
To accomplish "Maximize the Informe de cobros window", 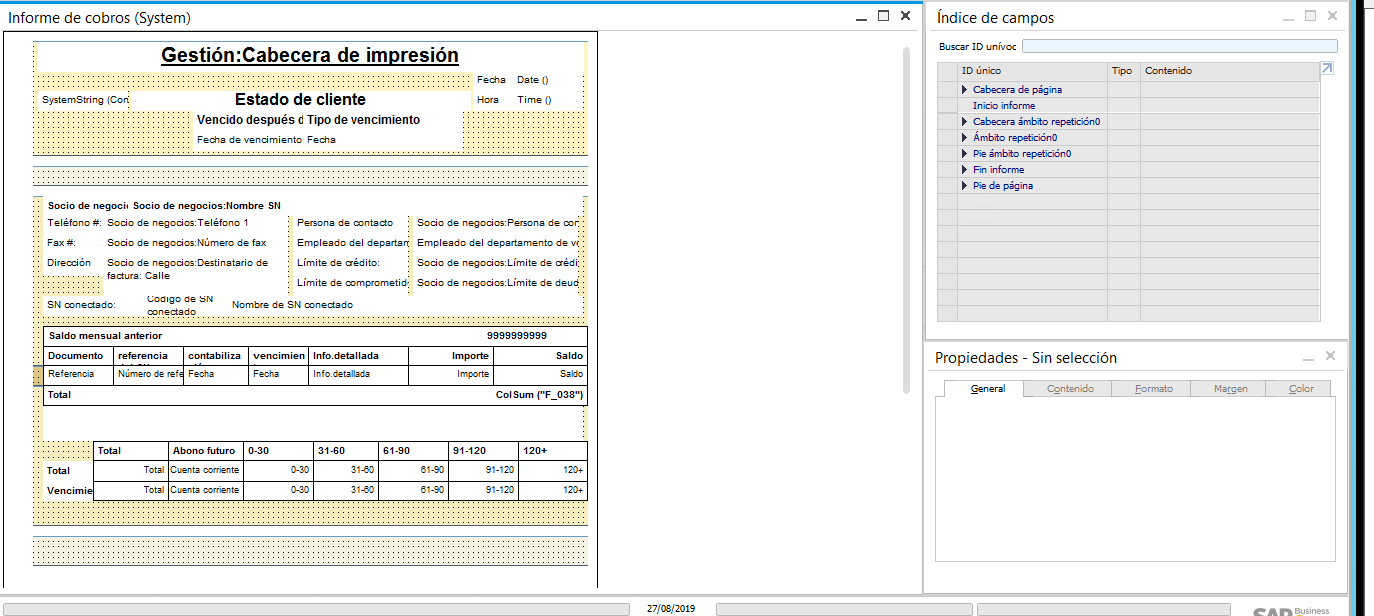I will click(x=883, y=16).
